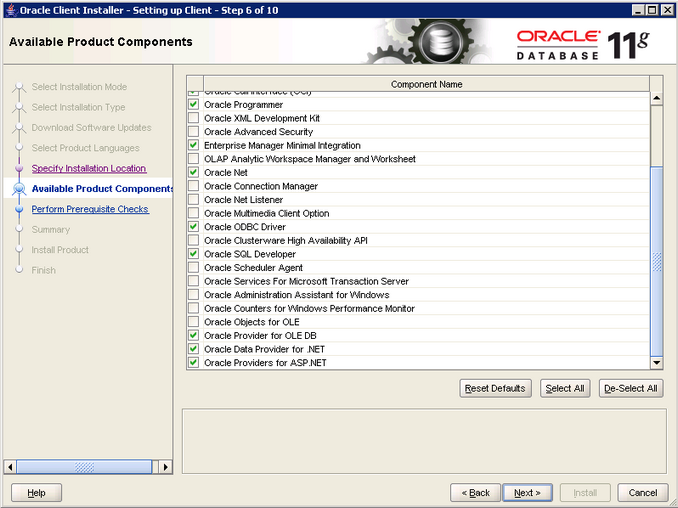Viewport: 678px width, 508px height.
Task: Click the Specify Installation Location step marker
Action: pyautogui.click(x=19, y=168)
